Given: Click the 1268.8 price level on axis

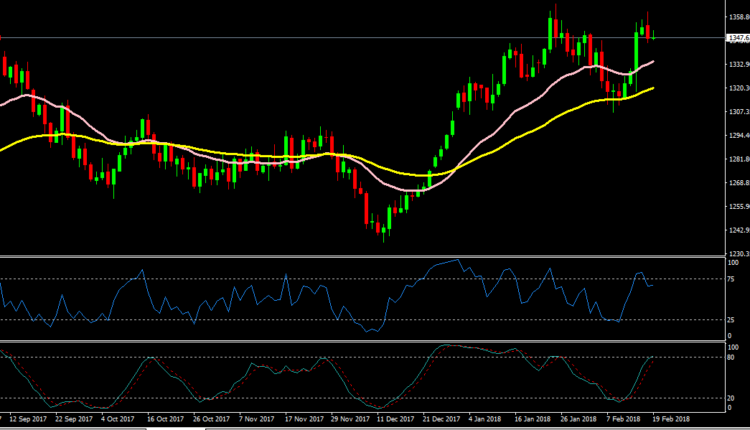Looking at the screenshot, I should click(738, 183).
